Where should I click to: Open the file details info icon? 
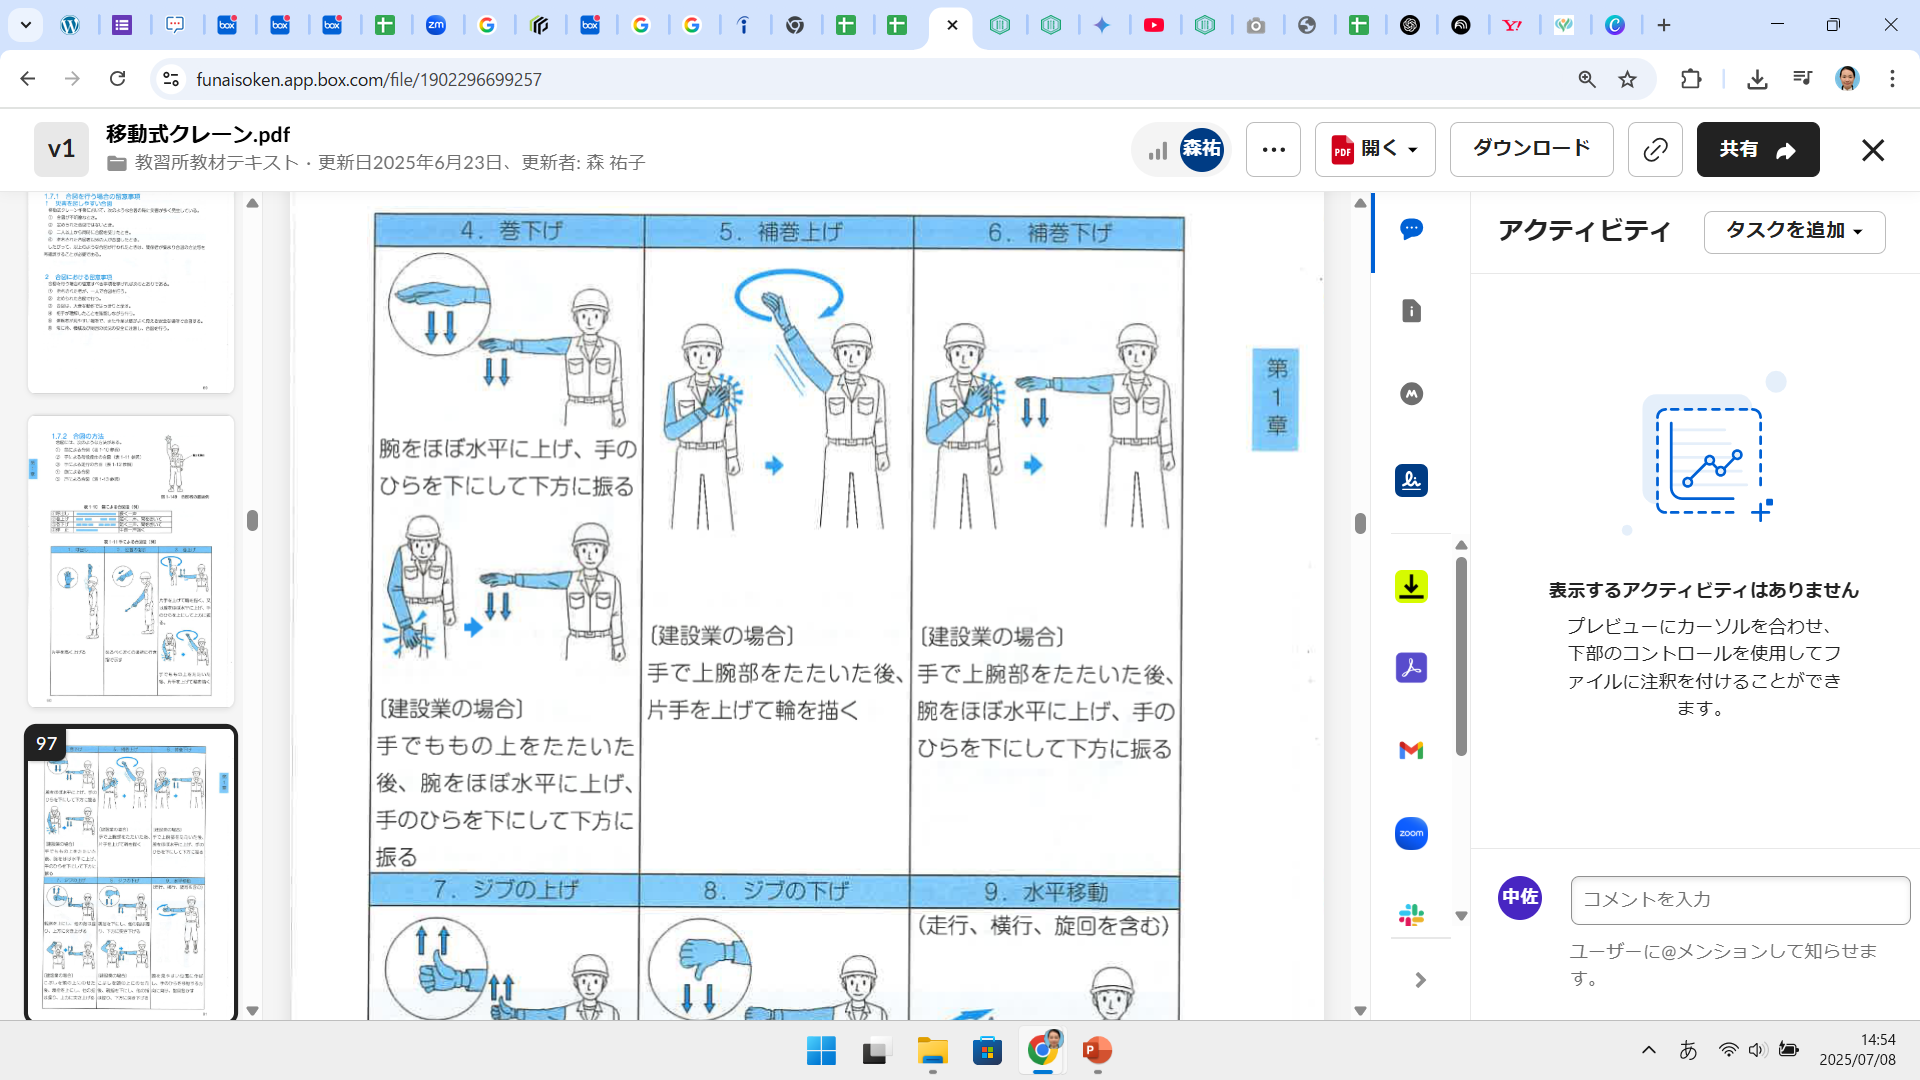point(1411,311)
